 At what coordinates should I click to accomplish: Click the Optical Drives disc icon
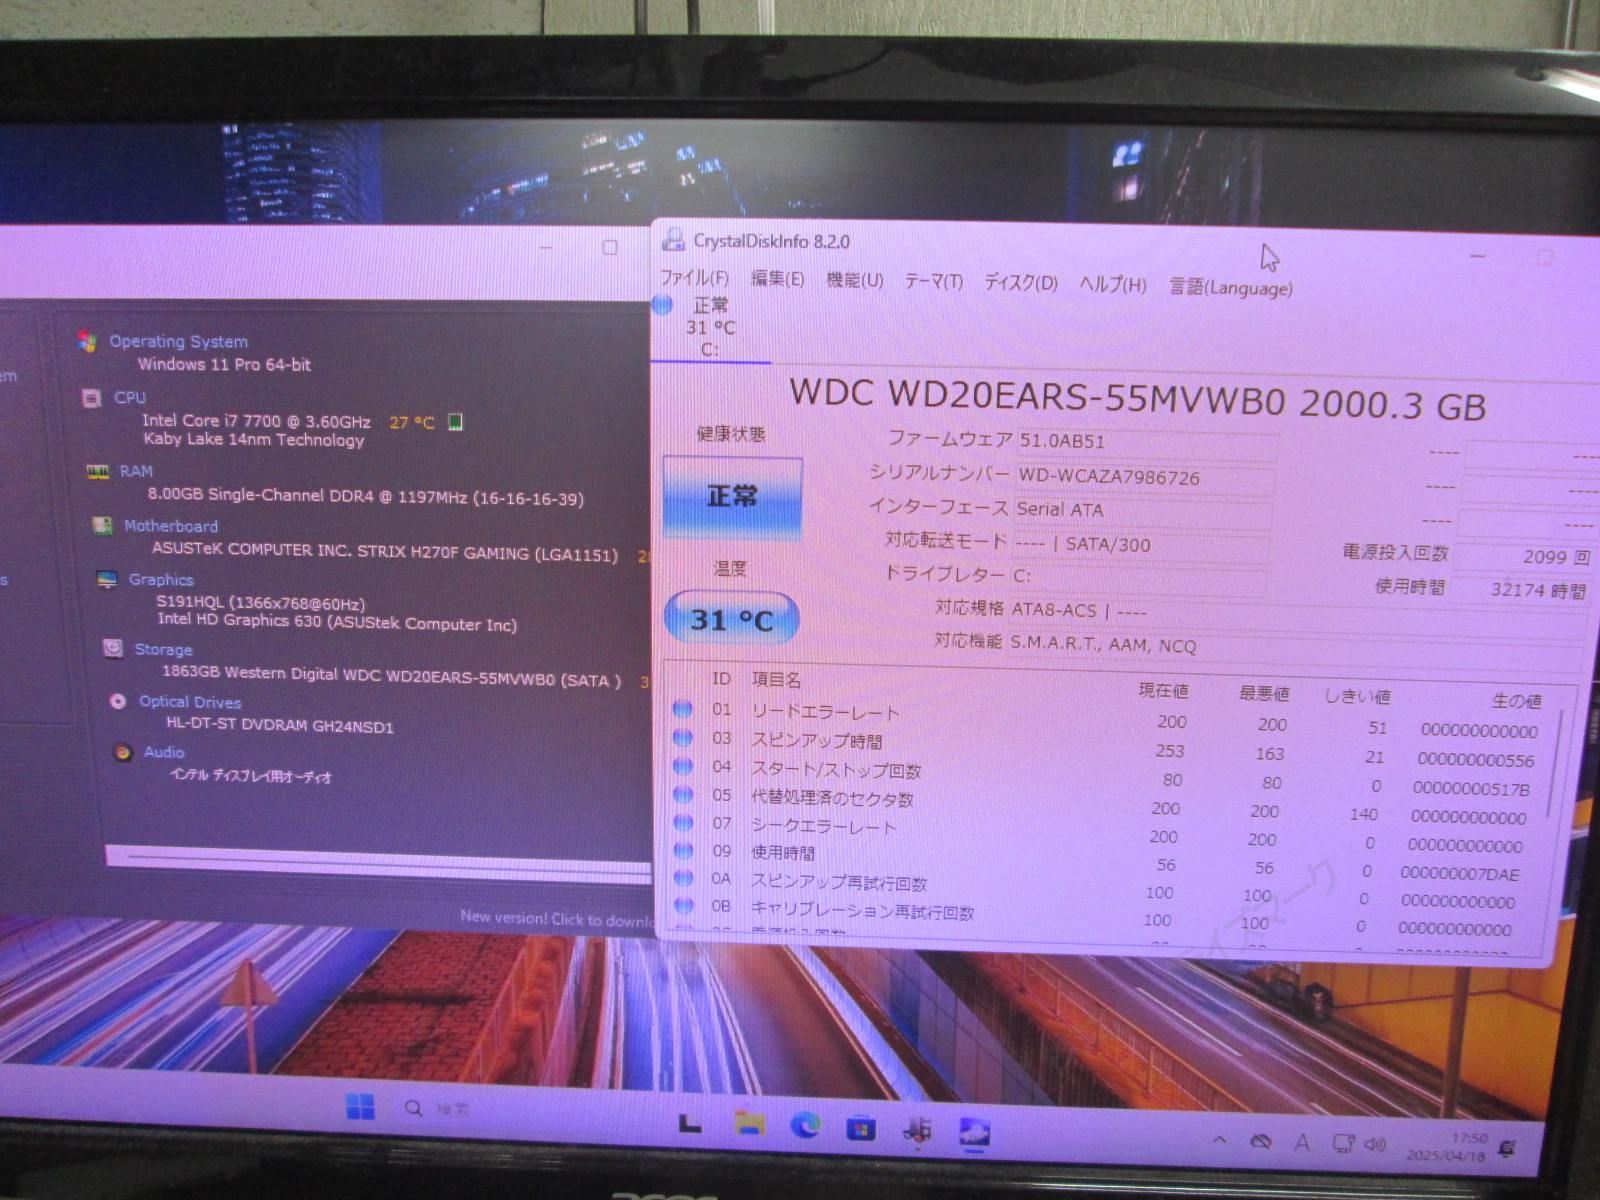[118, 701]
